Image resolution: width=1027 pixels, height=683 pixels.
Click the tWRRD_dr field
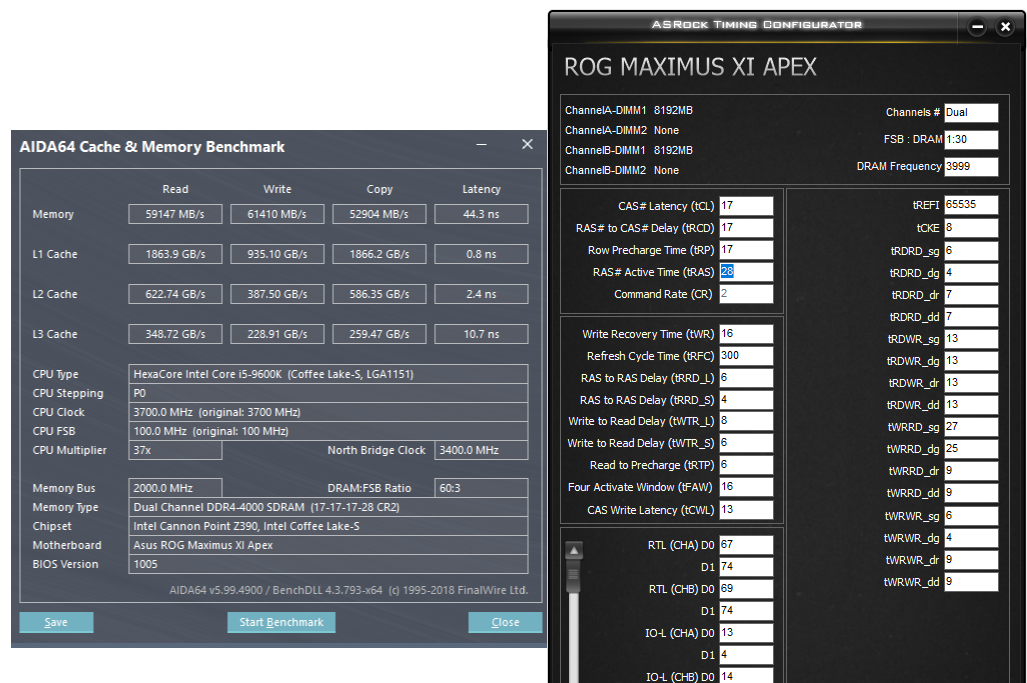971,471
